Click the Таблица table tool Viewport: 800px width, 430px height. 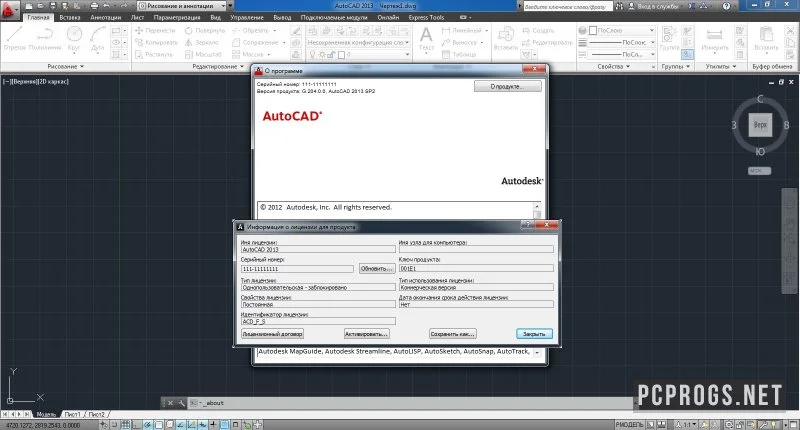click(459, 54)
